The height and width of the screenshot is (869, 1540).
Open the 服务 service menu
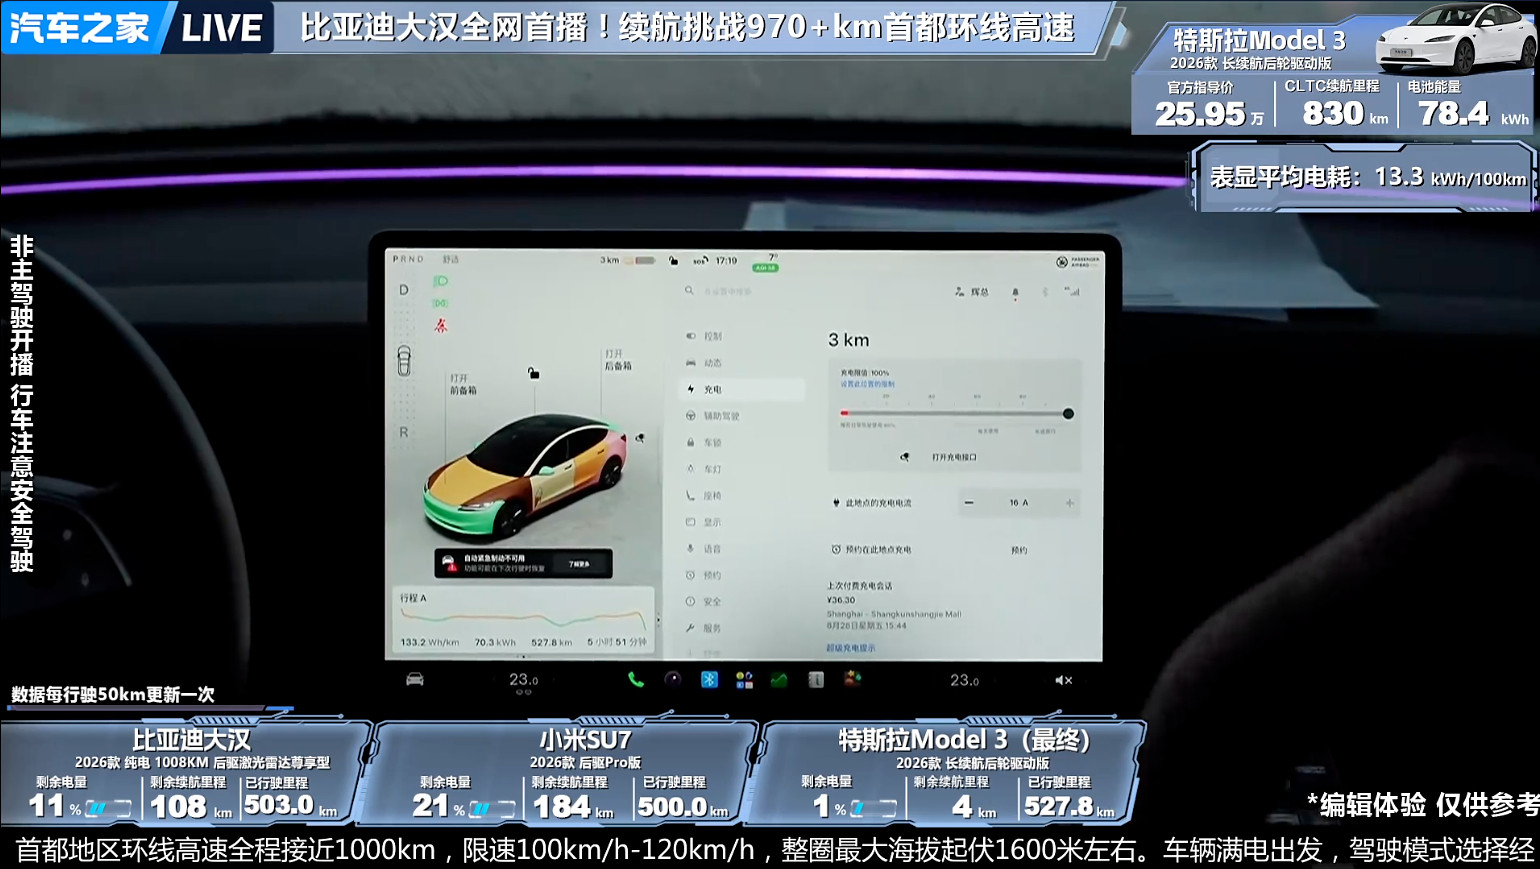click(x=704, y=628)
